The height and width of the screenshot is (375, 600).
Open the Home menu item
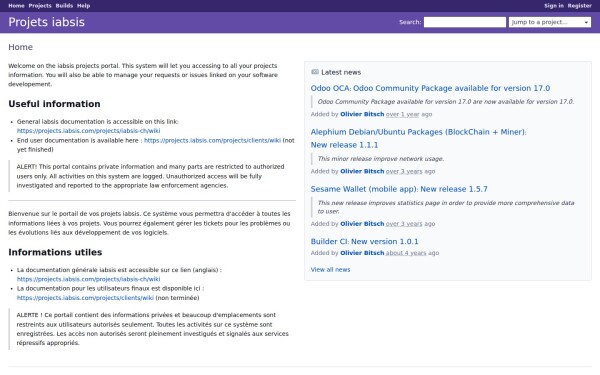(x=16, y=6)
